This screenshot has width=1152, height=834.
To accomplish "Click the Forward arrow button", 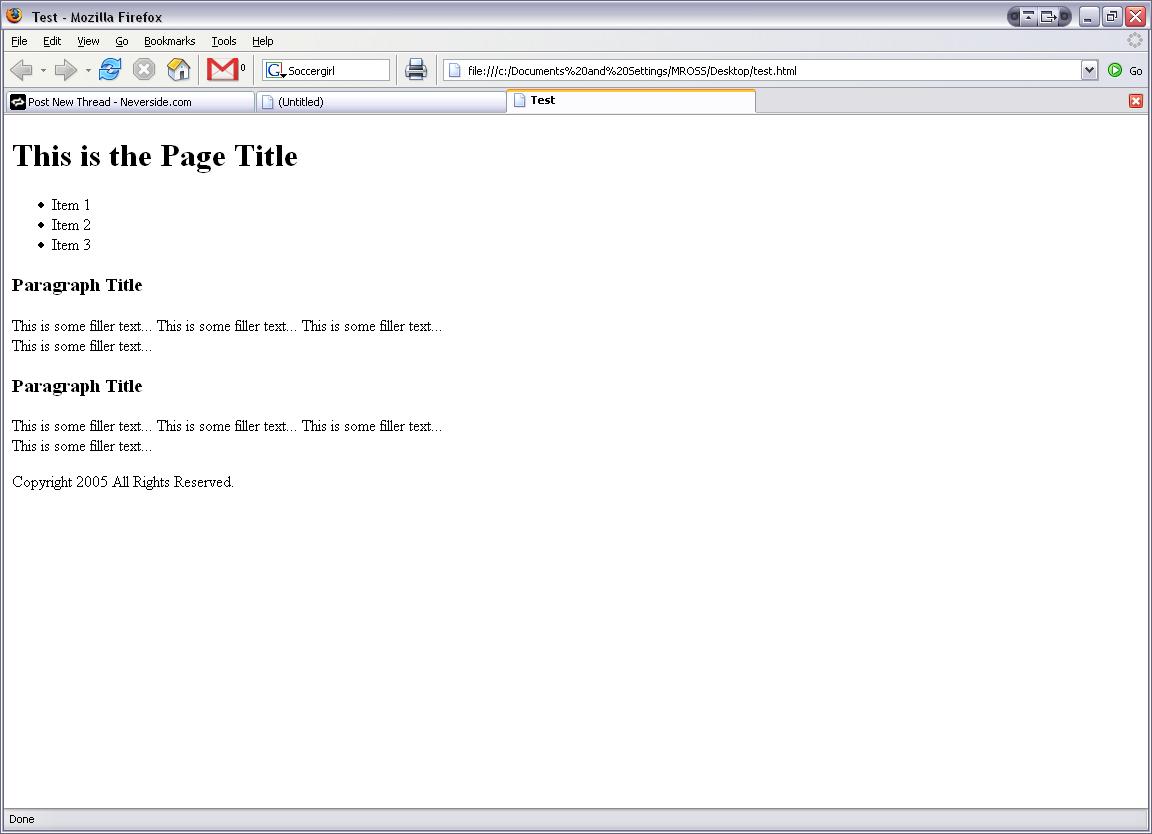I will pos(65,70).
